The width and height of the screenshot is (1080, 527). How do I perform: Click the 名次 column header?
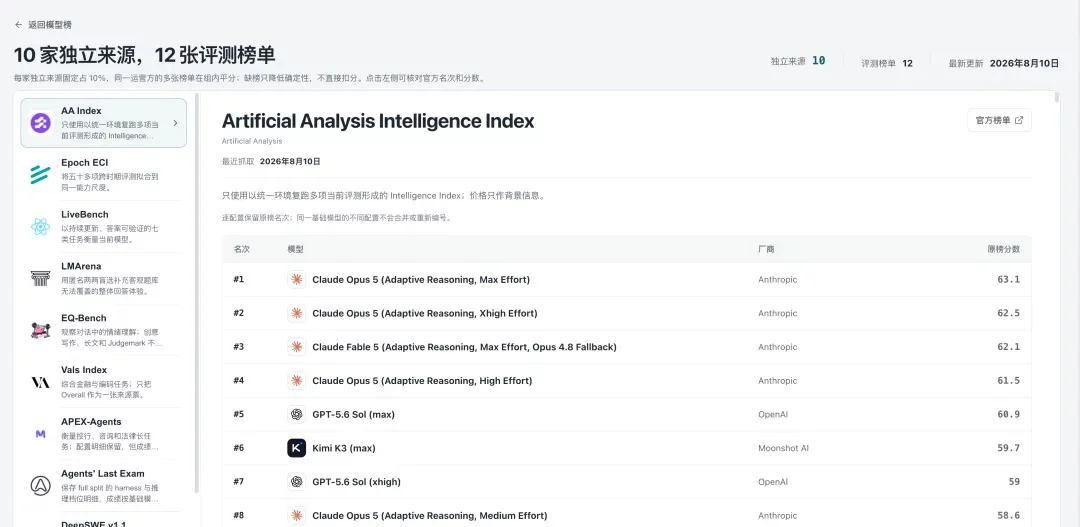242,249
